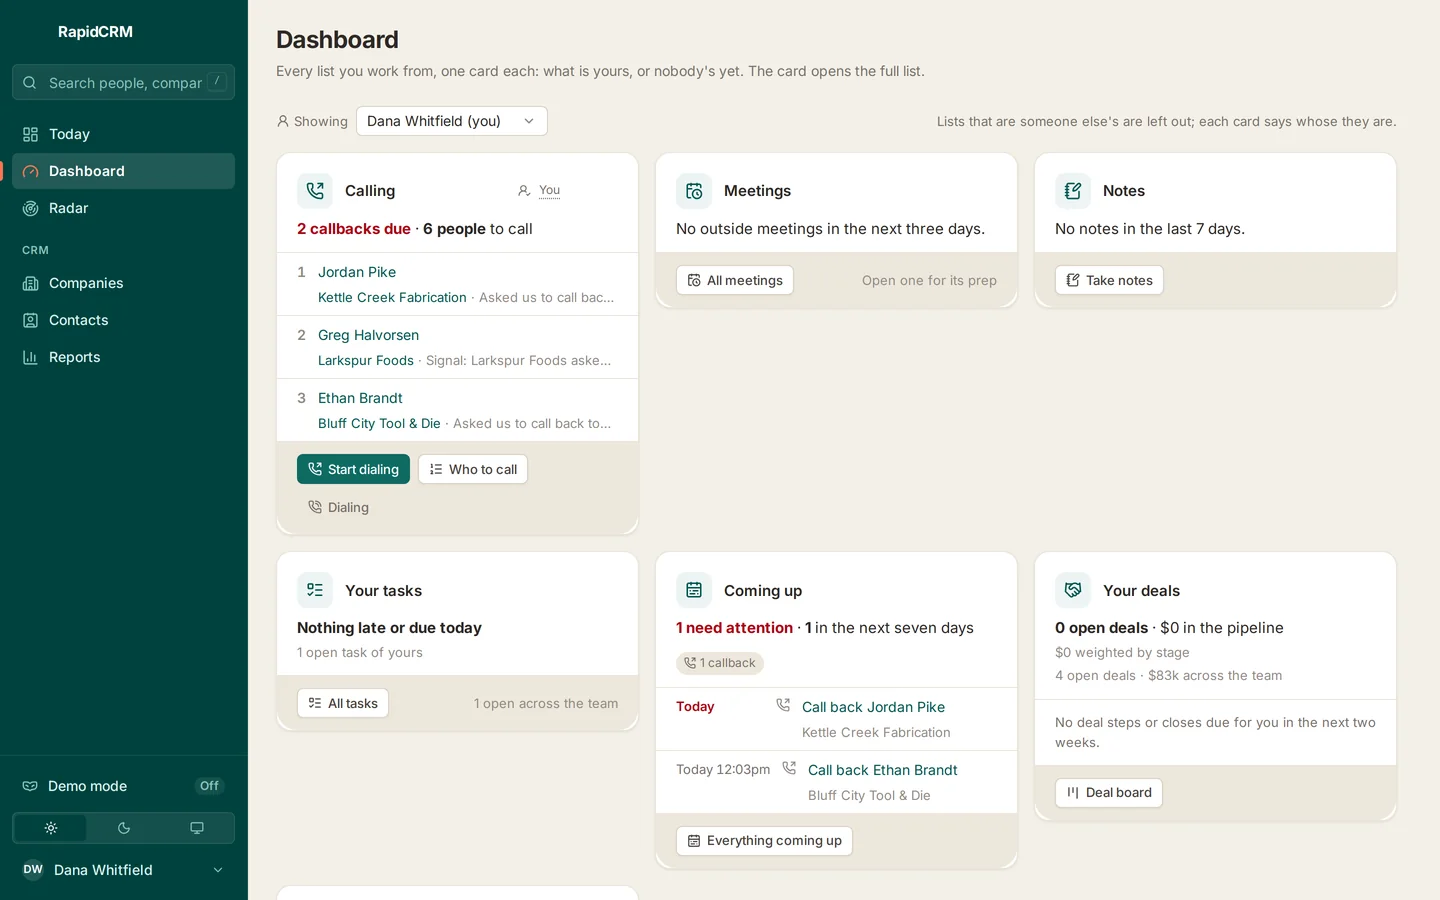Click the Calling card phone icon
The height and width of the screenshot is (900, 1440).
click(x=315, y=191)
